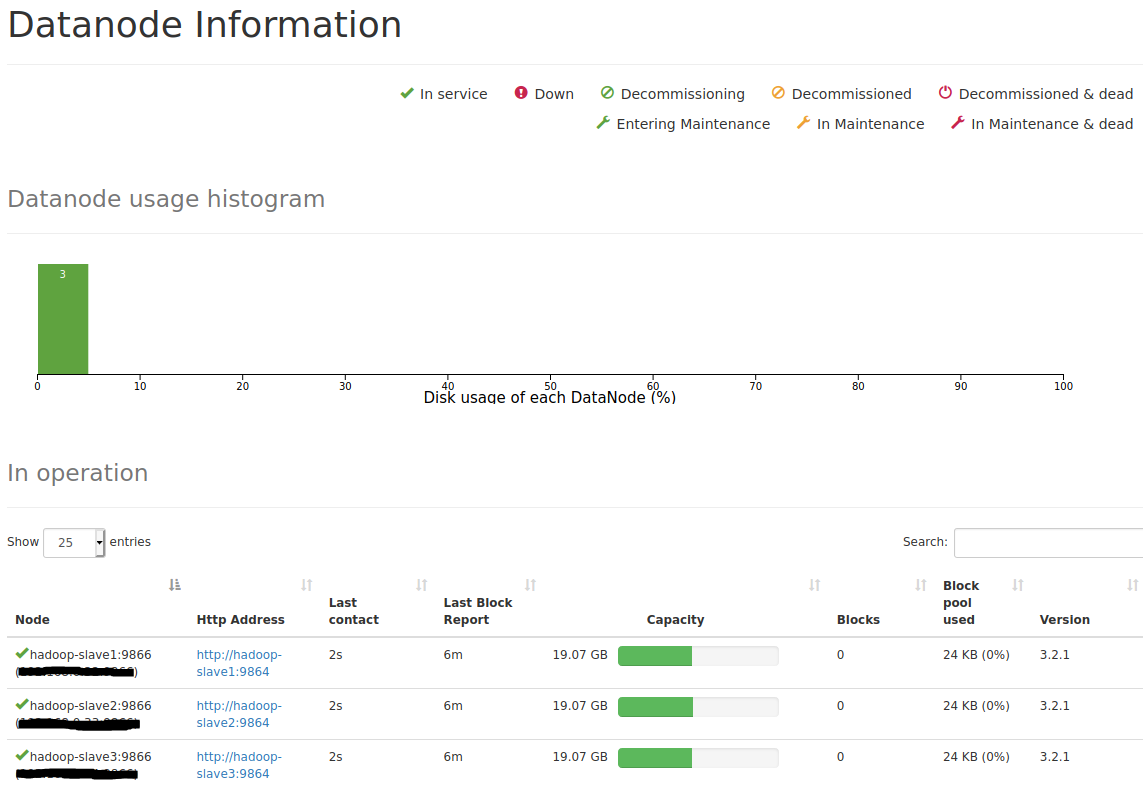Click the Decommissioning legend icon
Screen dimensions: 1143x792
607,93
